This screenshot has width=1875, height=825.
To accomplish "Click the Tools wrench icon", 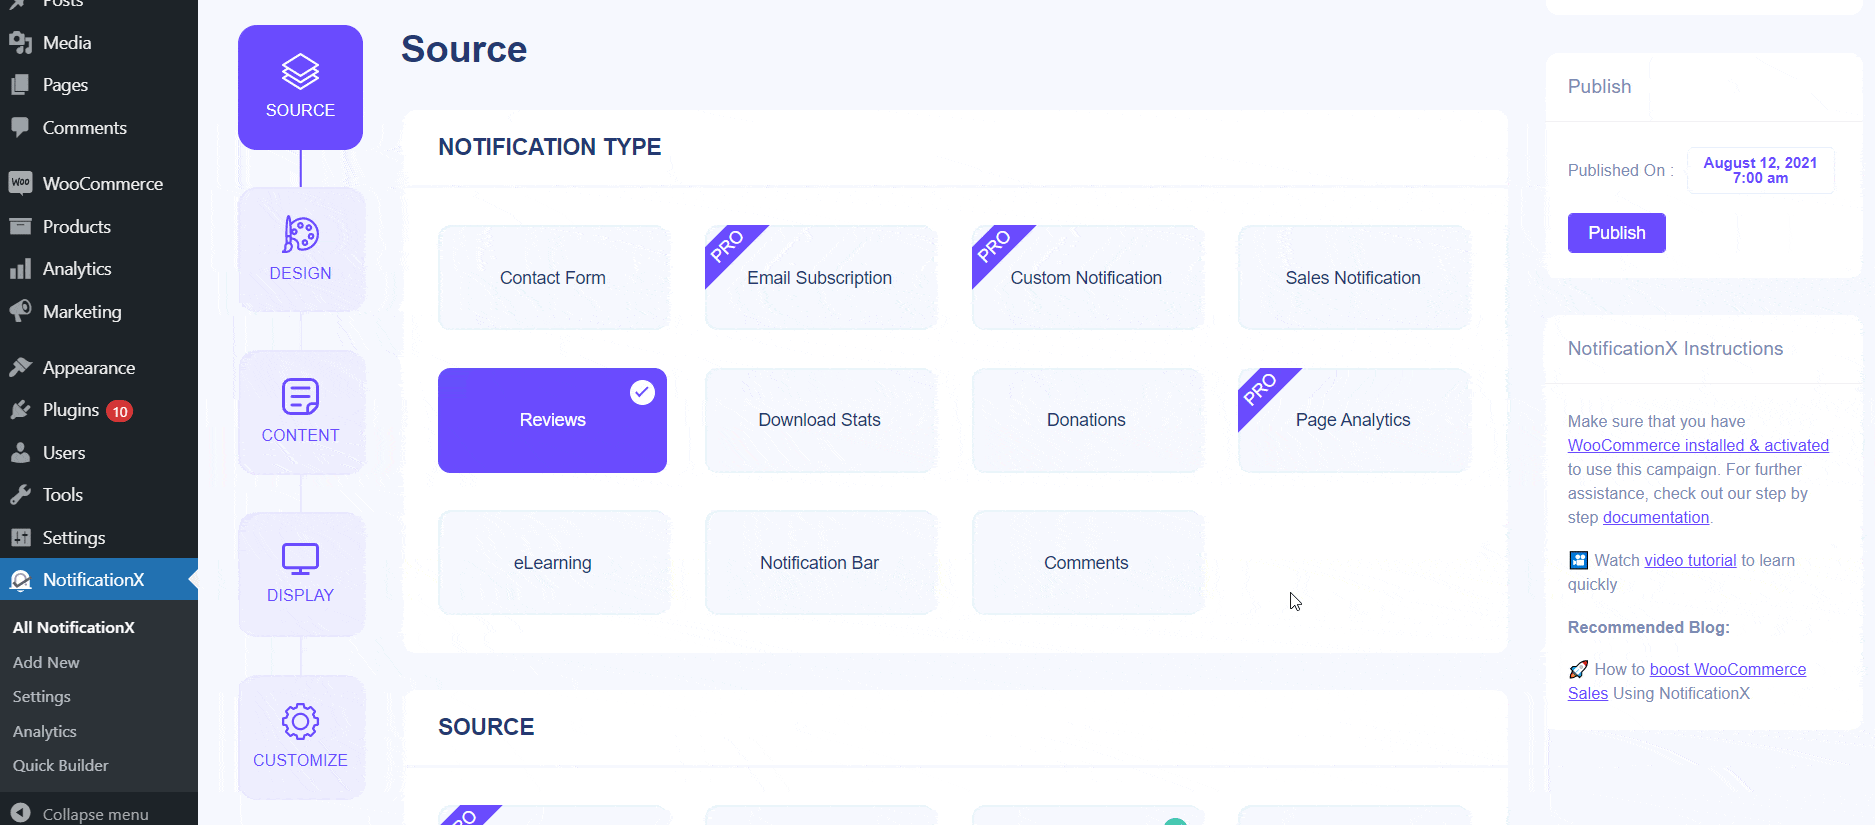I will [21, 495].
